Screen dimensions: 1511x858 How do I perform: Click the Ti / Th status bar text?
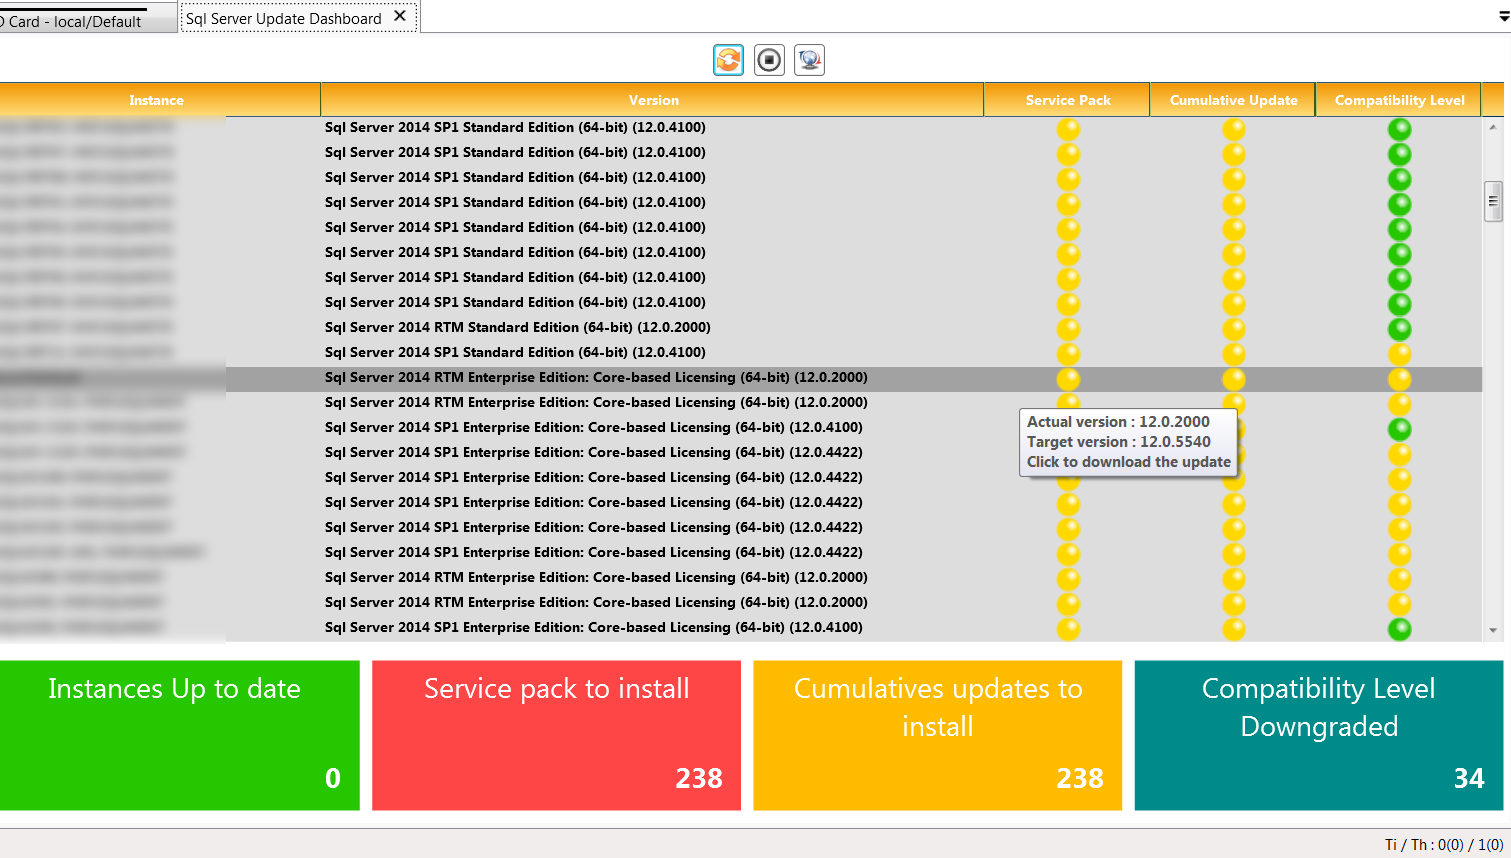(x=1444, y=845)
